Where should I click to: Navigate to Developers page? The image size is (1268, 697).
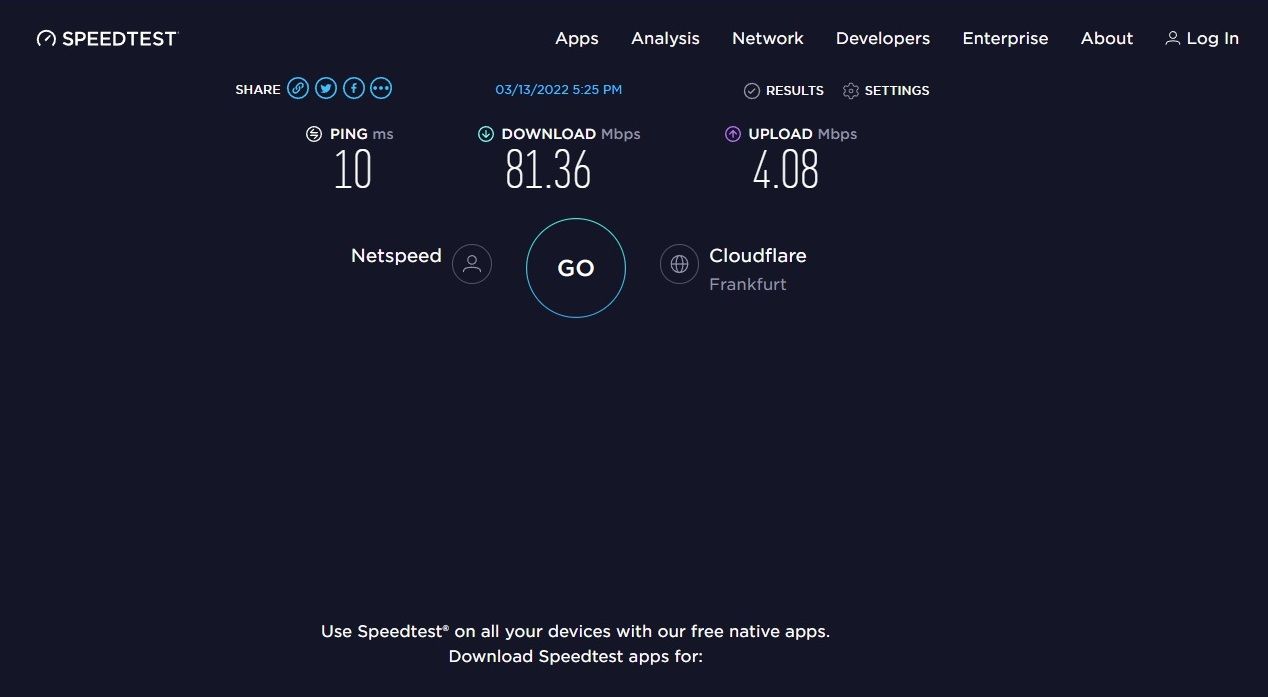coord(883,38)
